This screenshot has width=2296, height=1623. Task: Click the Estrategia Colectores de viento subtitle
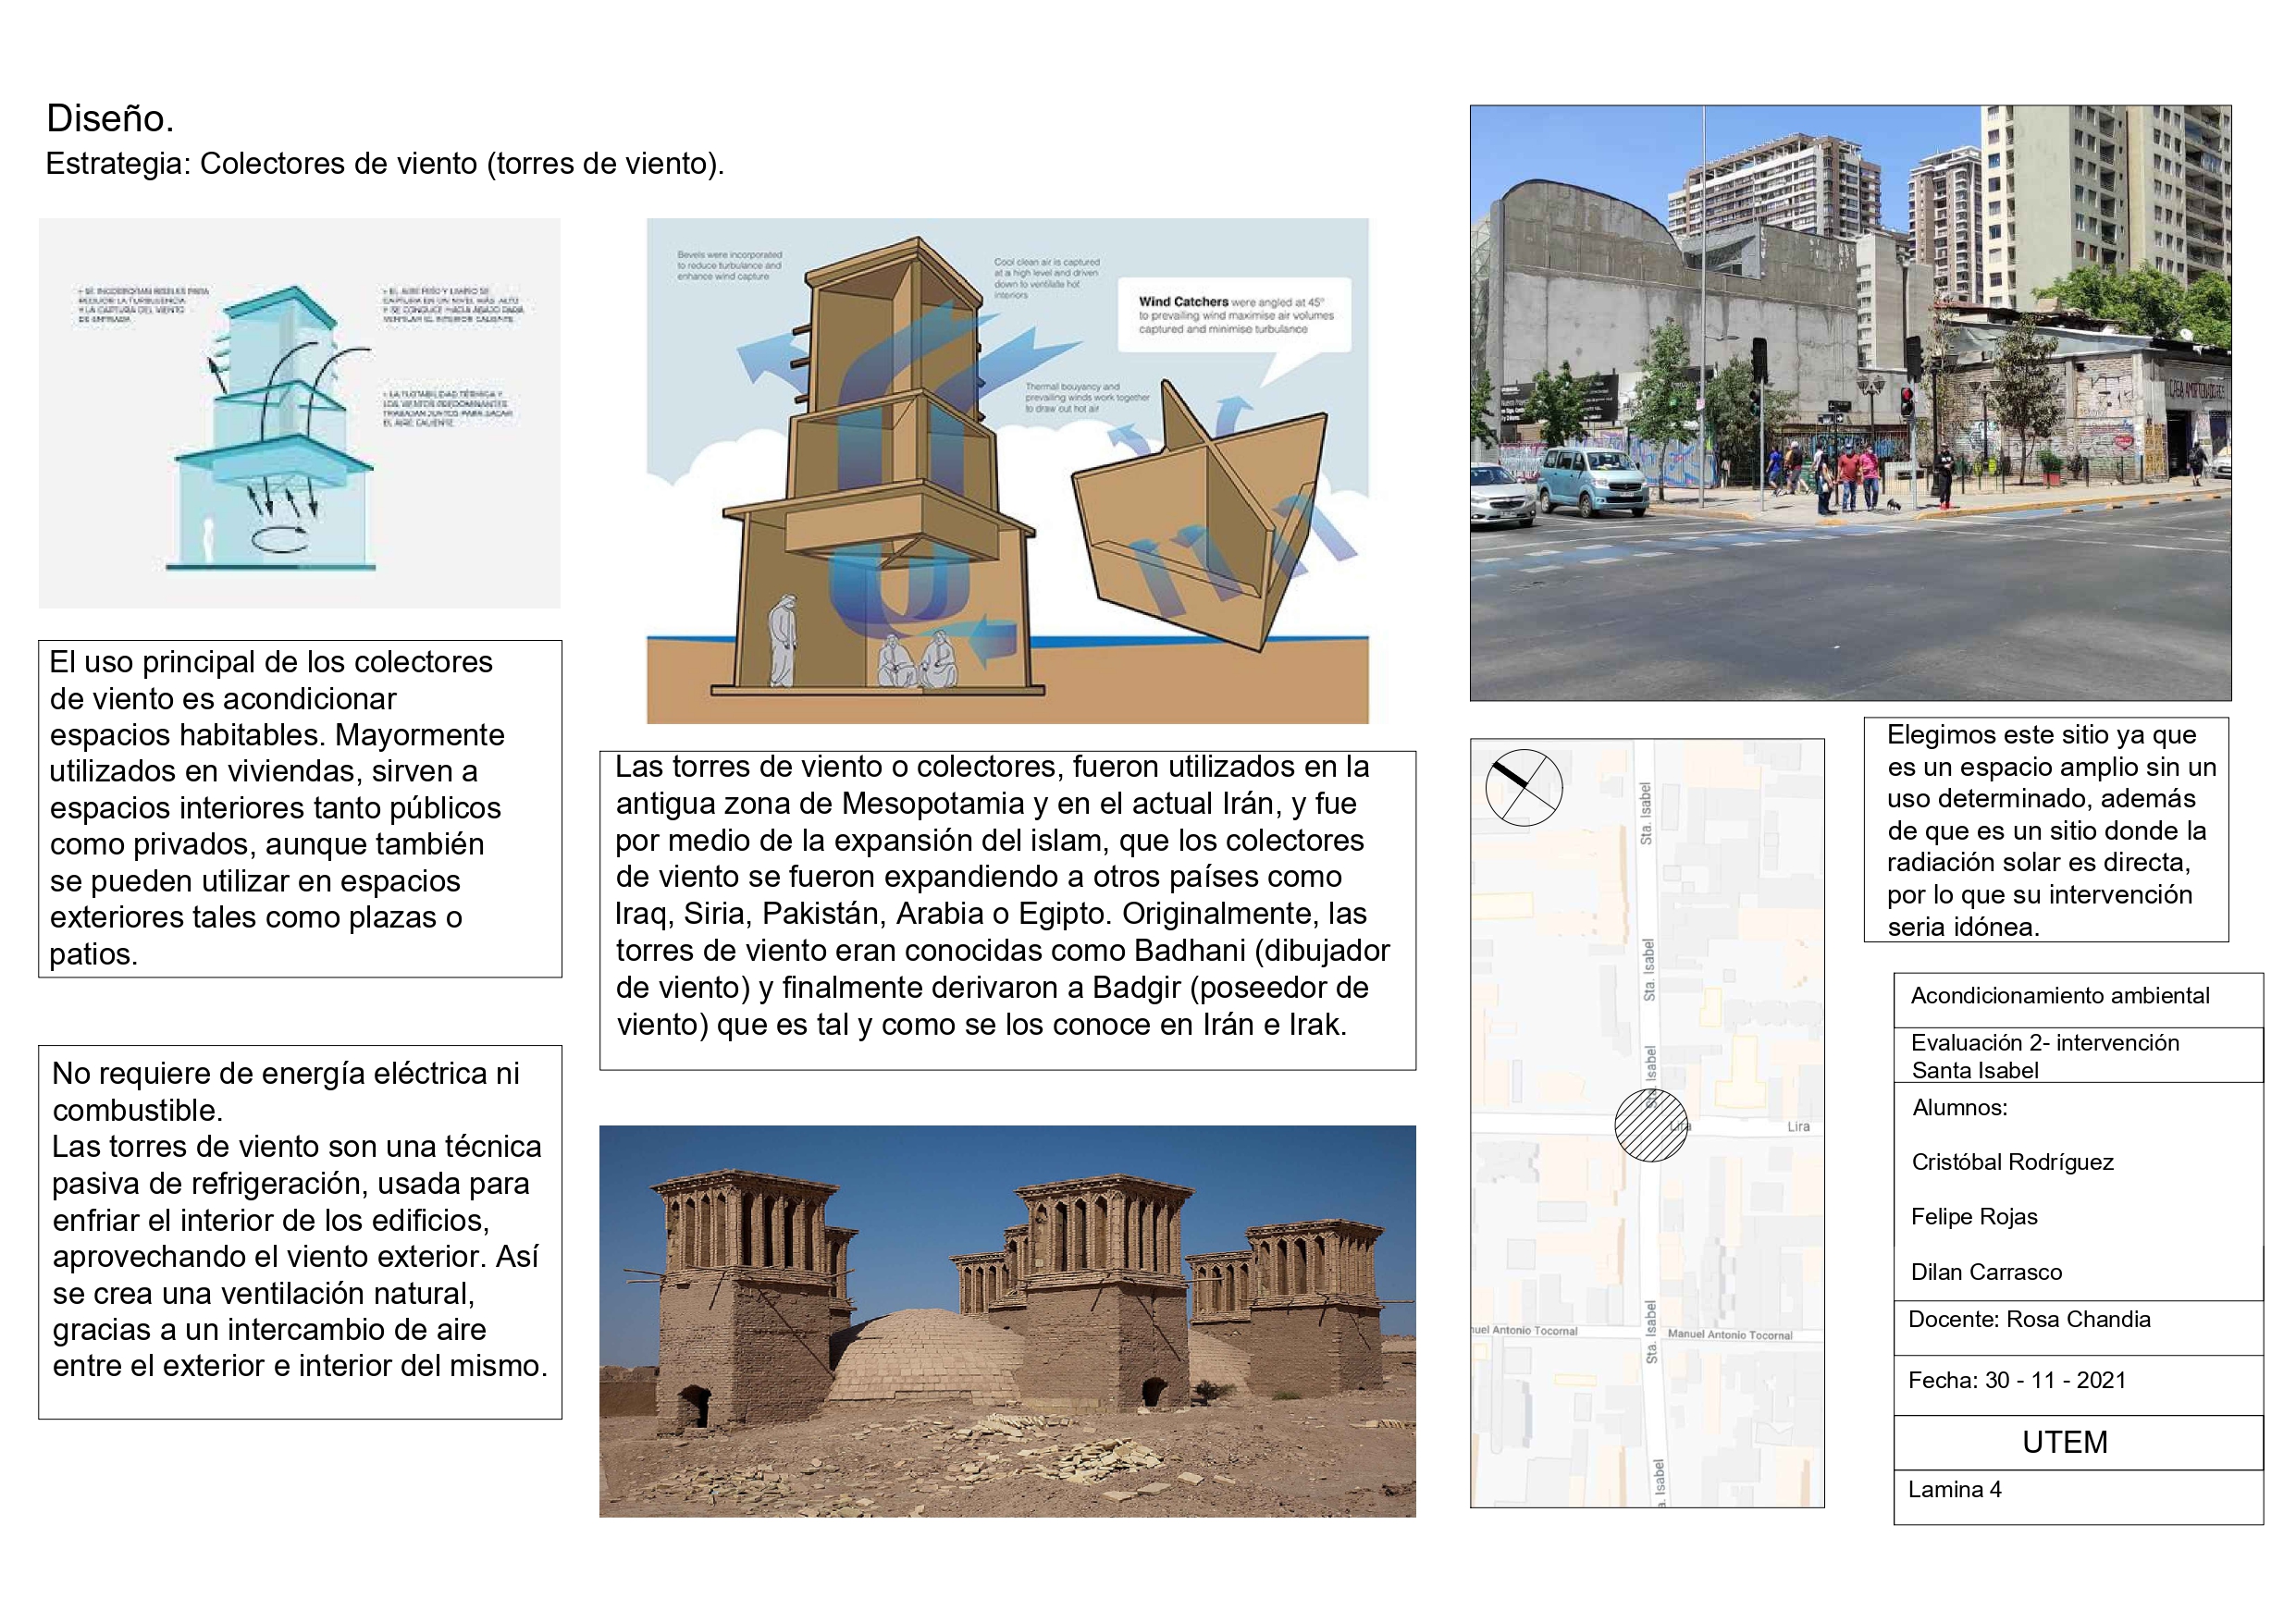coord(384,163)
